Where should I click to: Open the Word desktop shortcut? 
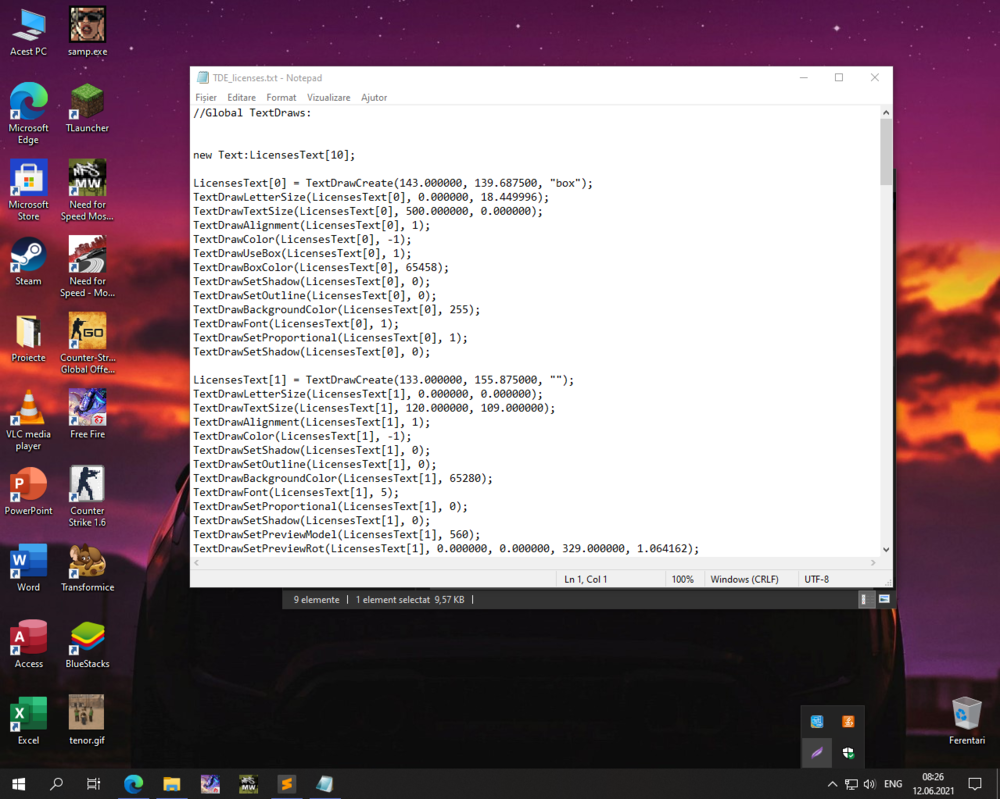click(x=29, y=568)
